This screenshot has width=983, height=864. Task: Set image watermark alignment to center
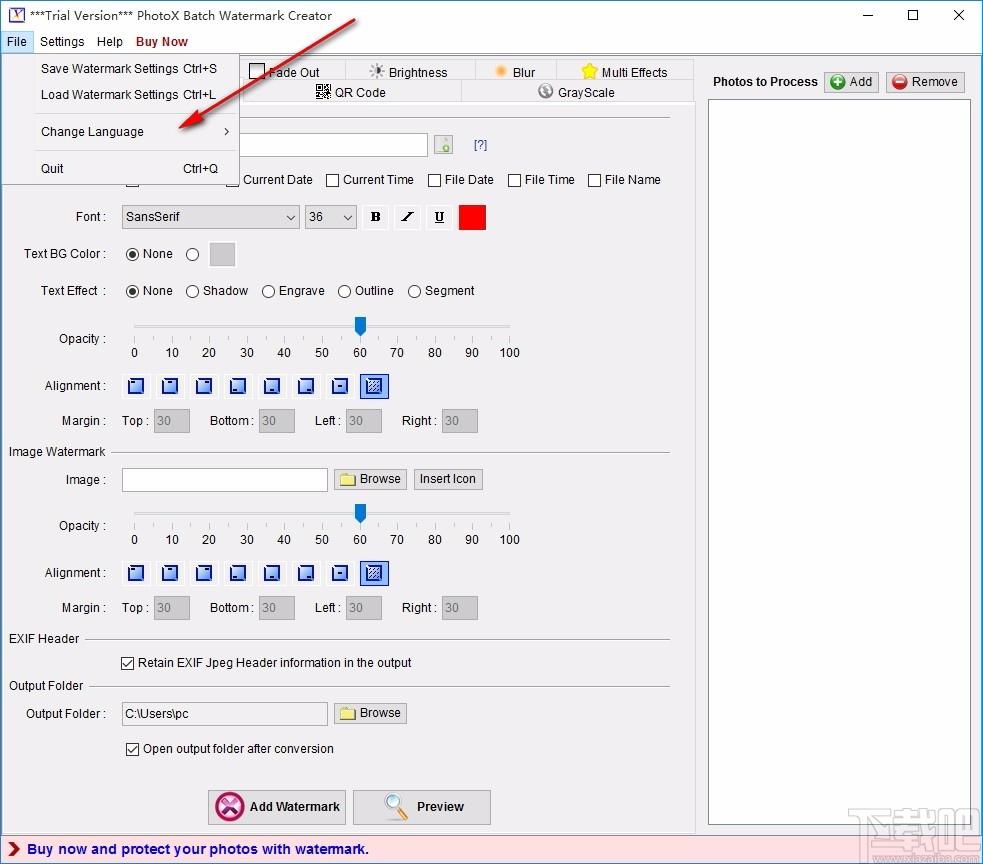tap(340, 573)
